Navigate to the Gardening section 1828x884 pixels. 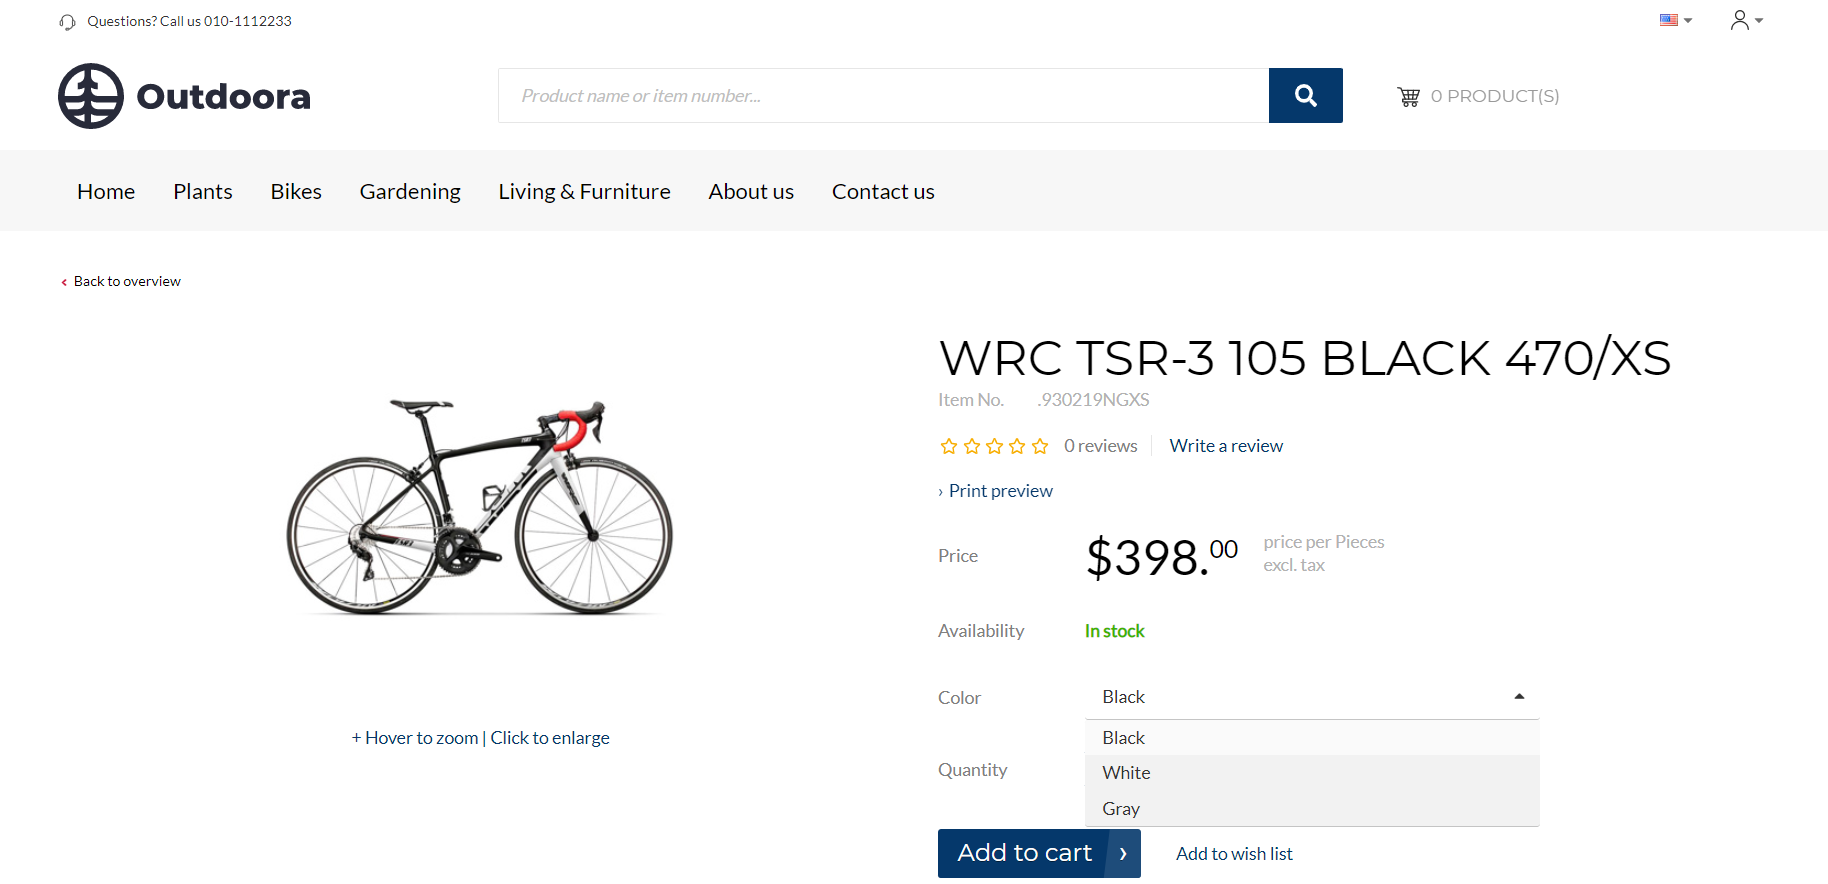point(410,191)
